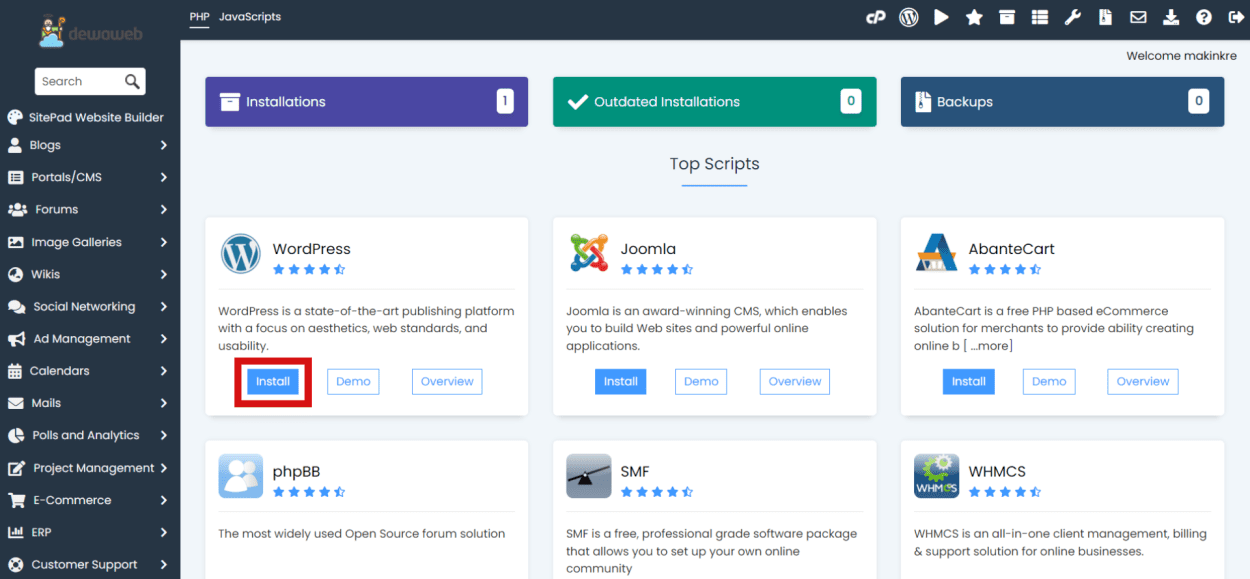Click Overview button for AbanteCart

(x=1143, y=381)
